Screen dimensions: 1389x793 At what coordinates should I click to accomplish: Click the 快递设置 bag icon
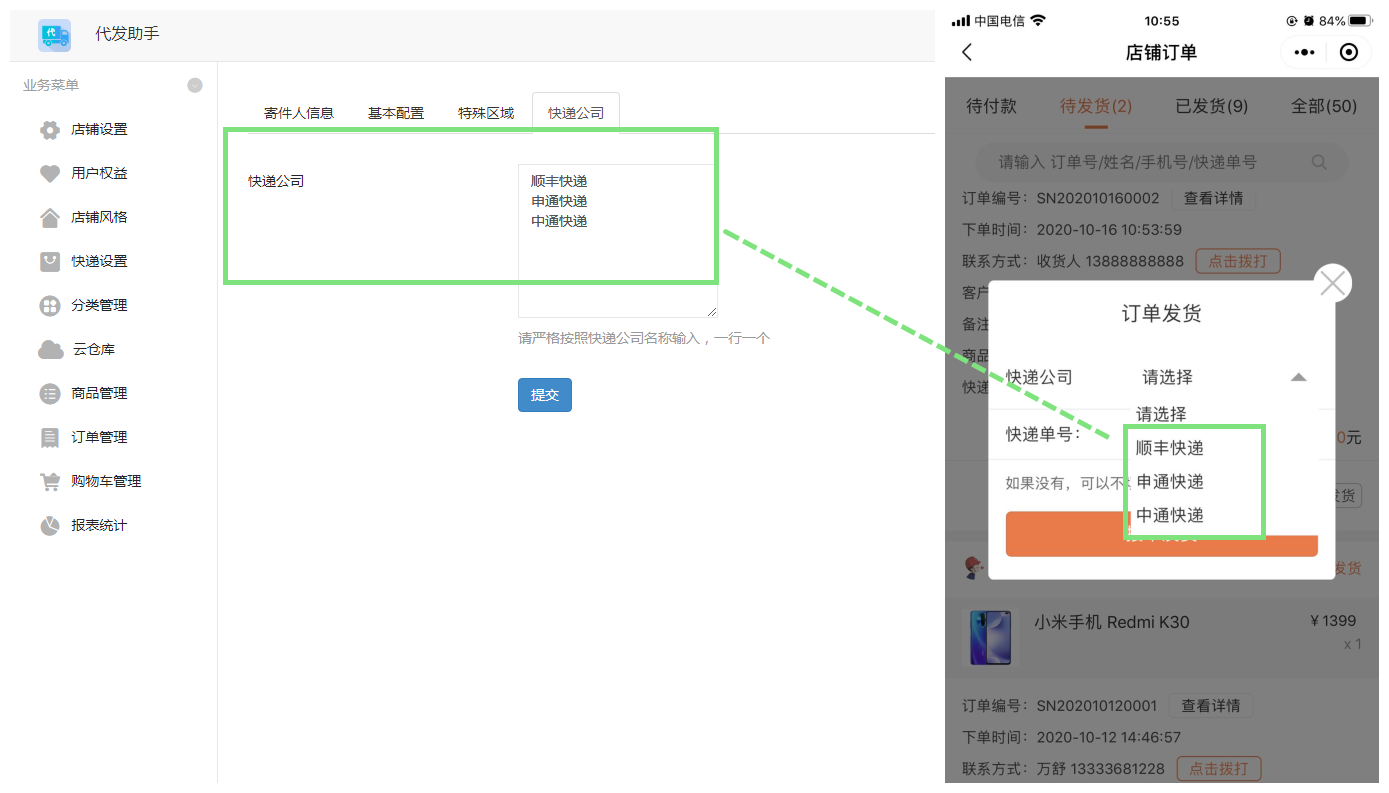[x=50, y=262]
